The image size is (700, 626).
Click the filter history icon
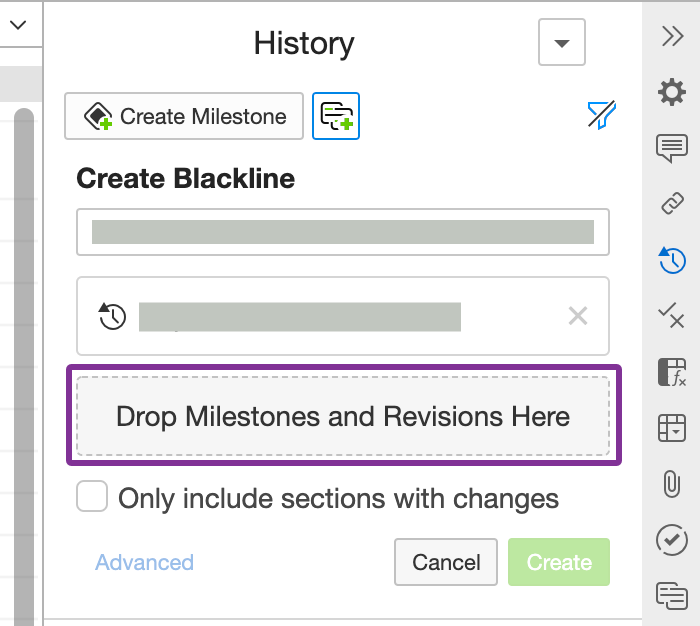(x=601, y=116)
